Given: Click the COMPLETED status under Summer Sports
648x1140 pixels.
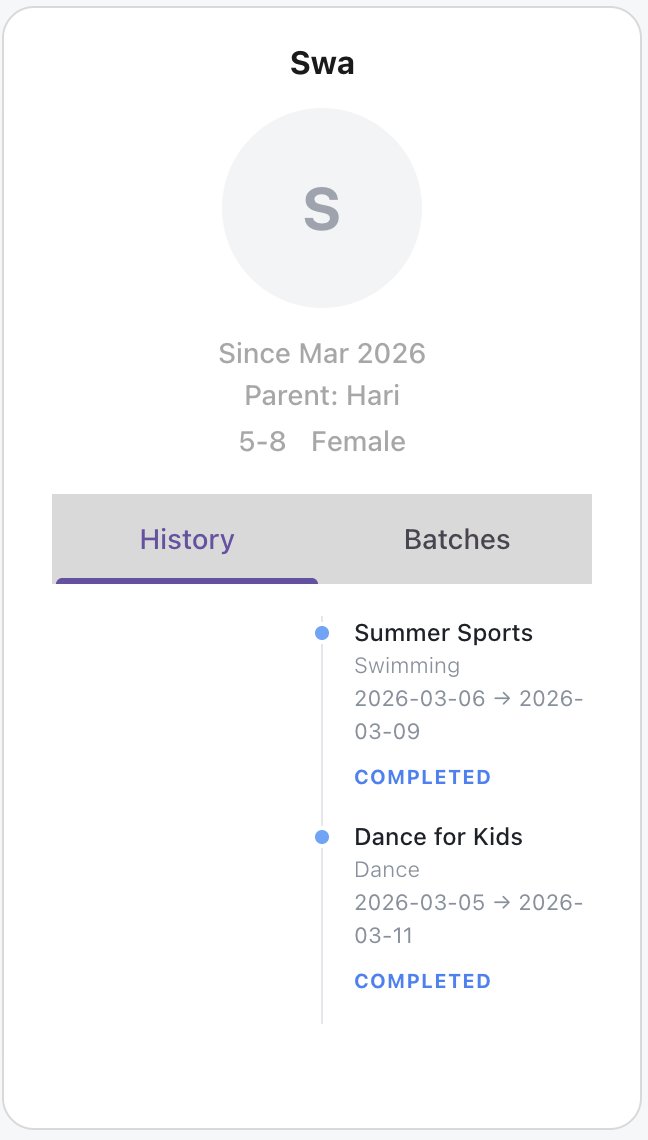Looking at the screenshot, I should click(423, 777).
